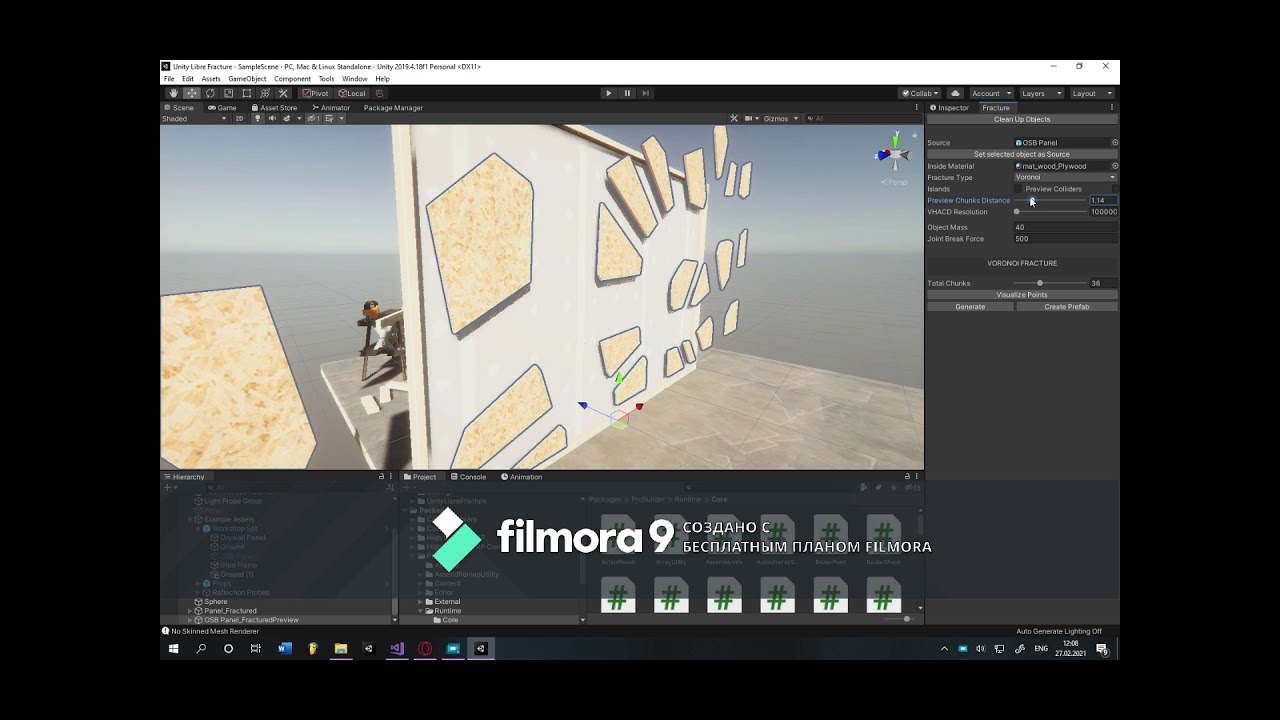The width and height of the screenshot is (1280, 720).
Task: Select the Move tool
Action: click(x=191, y=93)
